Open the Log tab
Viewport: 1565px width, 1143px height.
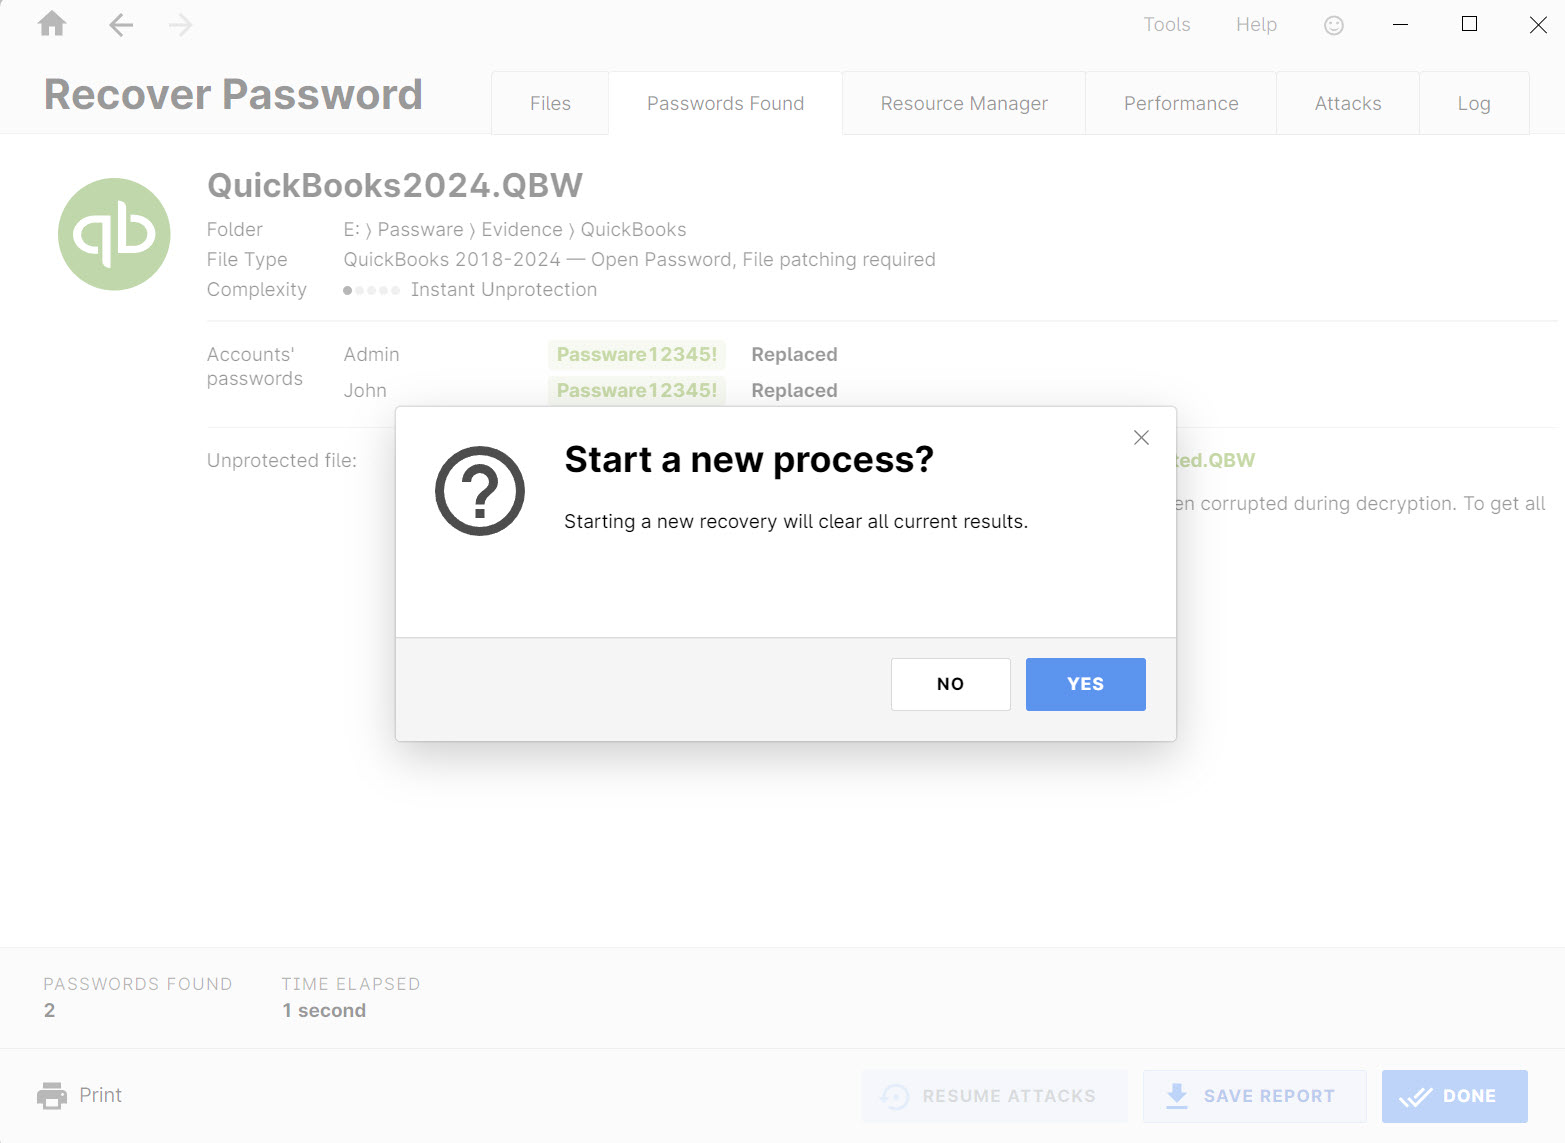coord(1474,102)
